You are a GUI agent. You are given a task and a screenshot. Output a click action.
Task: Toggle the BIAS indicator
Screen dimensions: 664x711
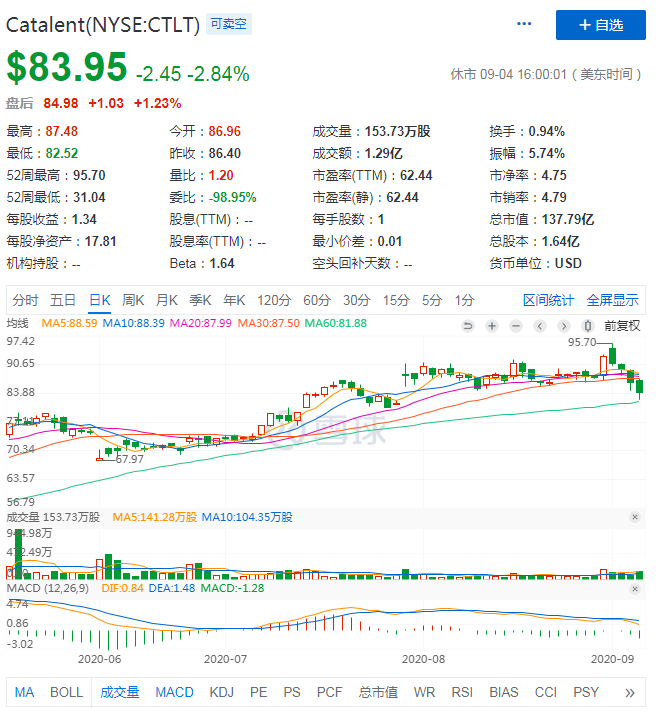click(503, 692)
